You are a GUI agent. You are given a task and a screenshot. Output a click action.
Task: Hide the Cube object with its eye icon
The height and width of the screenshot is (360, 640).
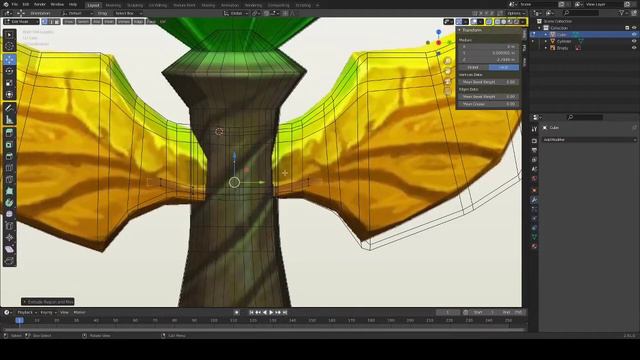[x=634, y=35]
